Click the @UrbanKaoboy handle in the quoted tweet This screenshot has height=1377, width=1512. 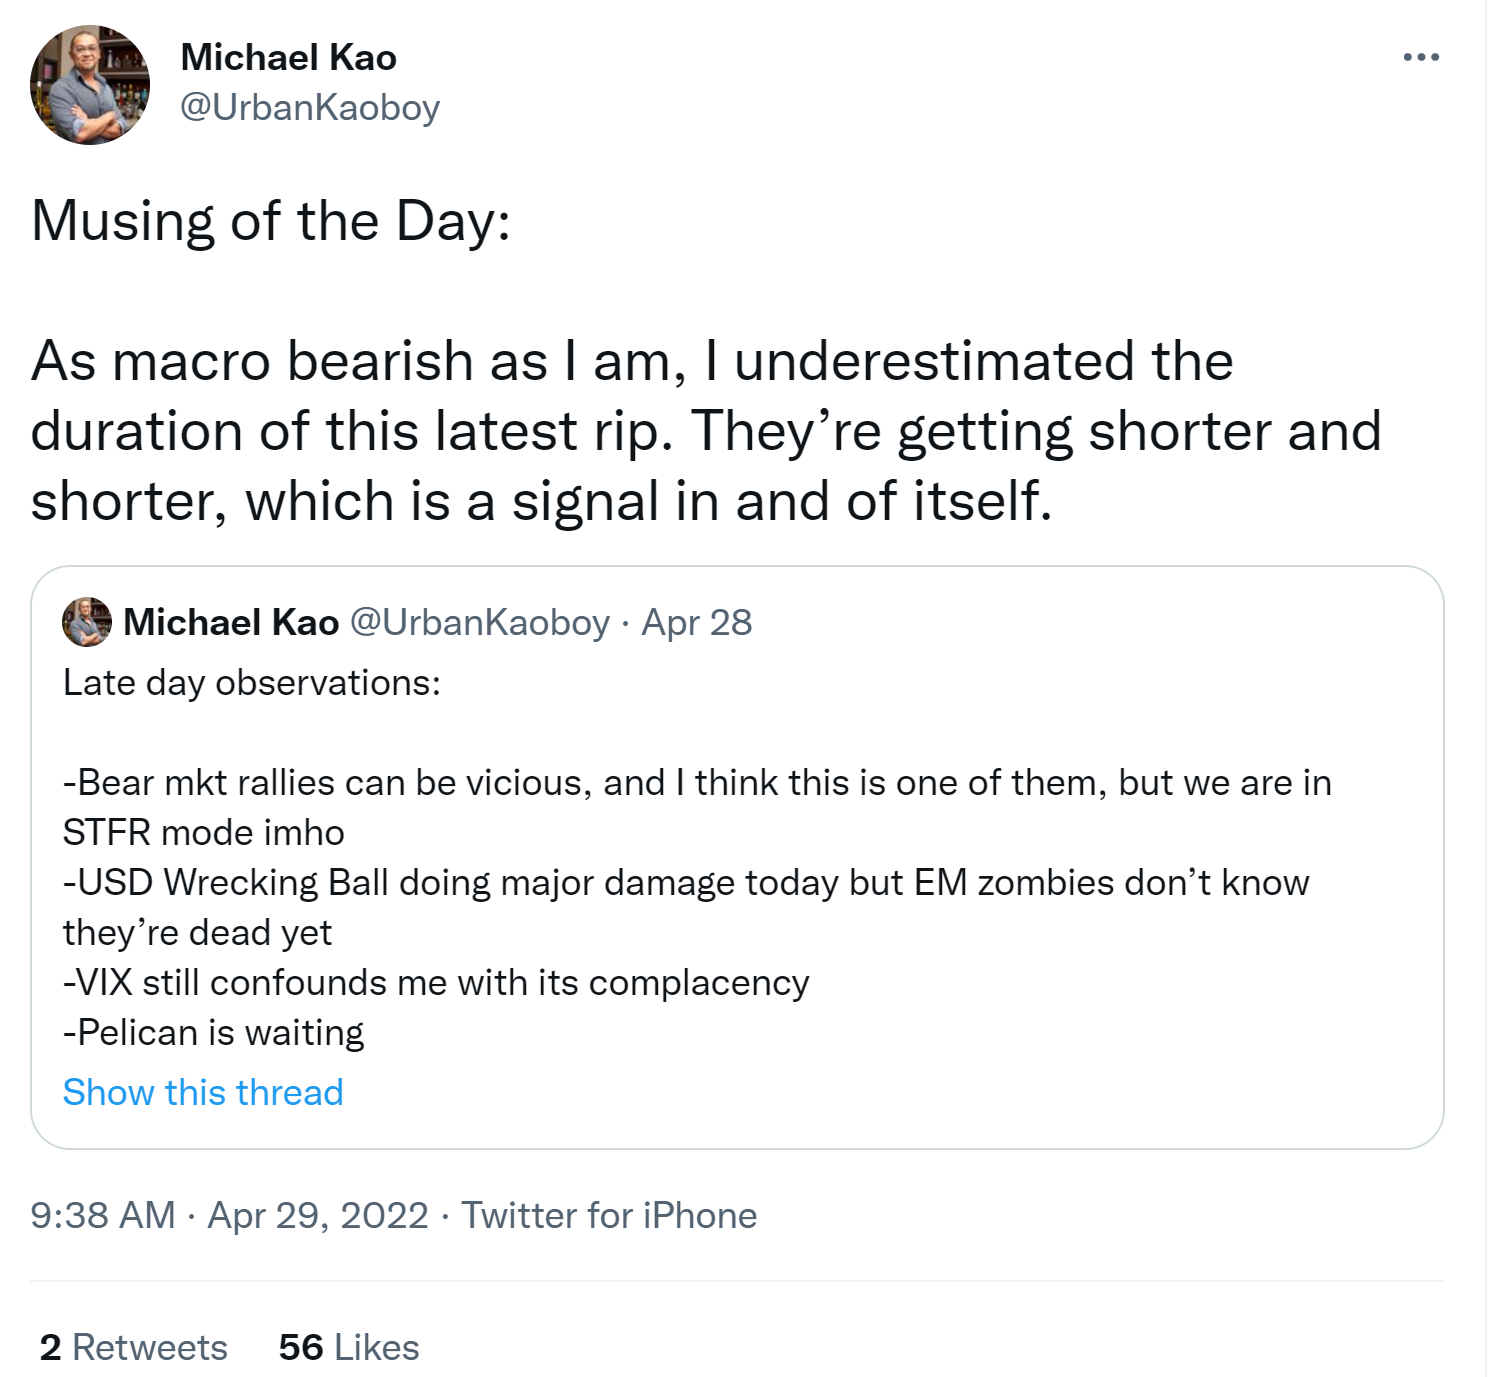480,622
